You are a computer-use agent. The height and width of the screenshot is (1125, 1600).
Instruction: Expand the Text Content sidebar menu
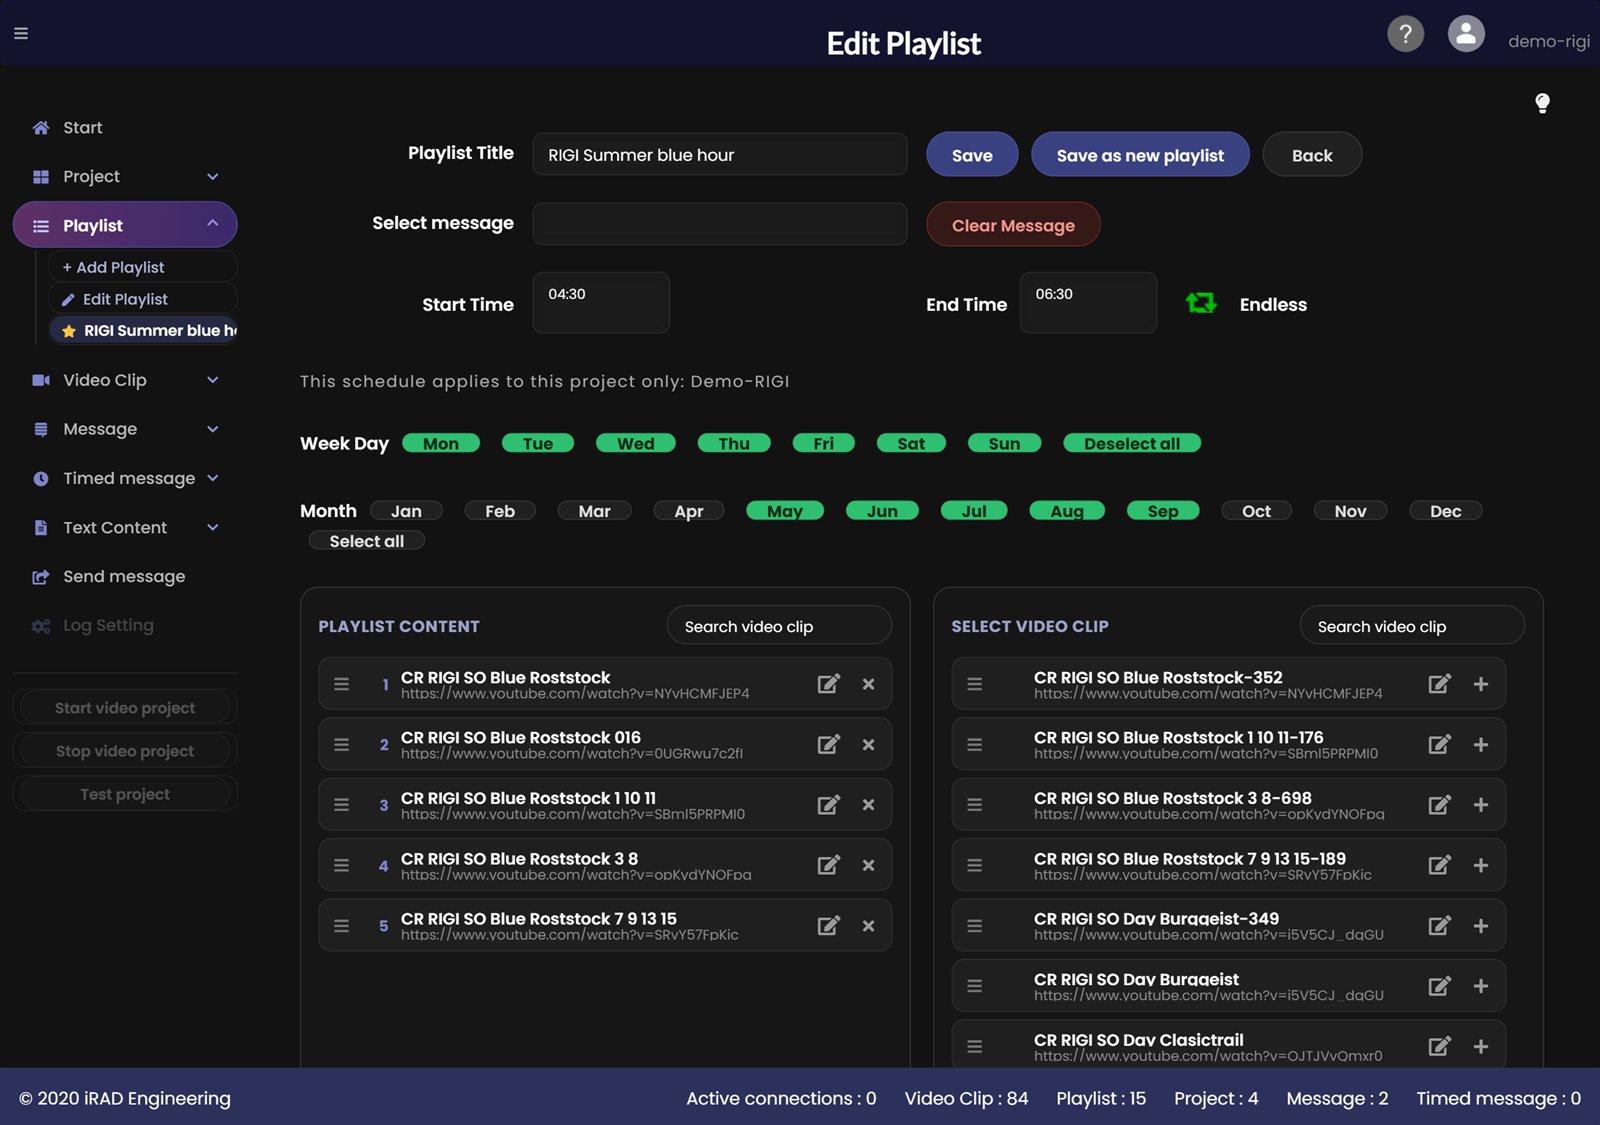(125, 527)
